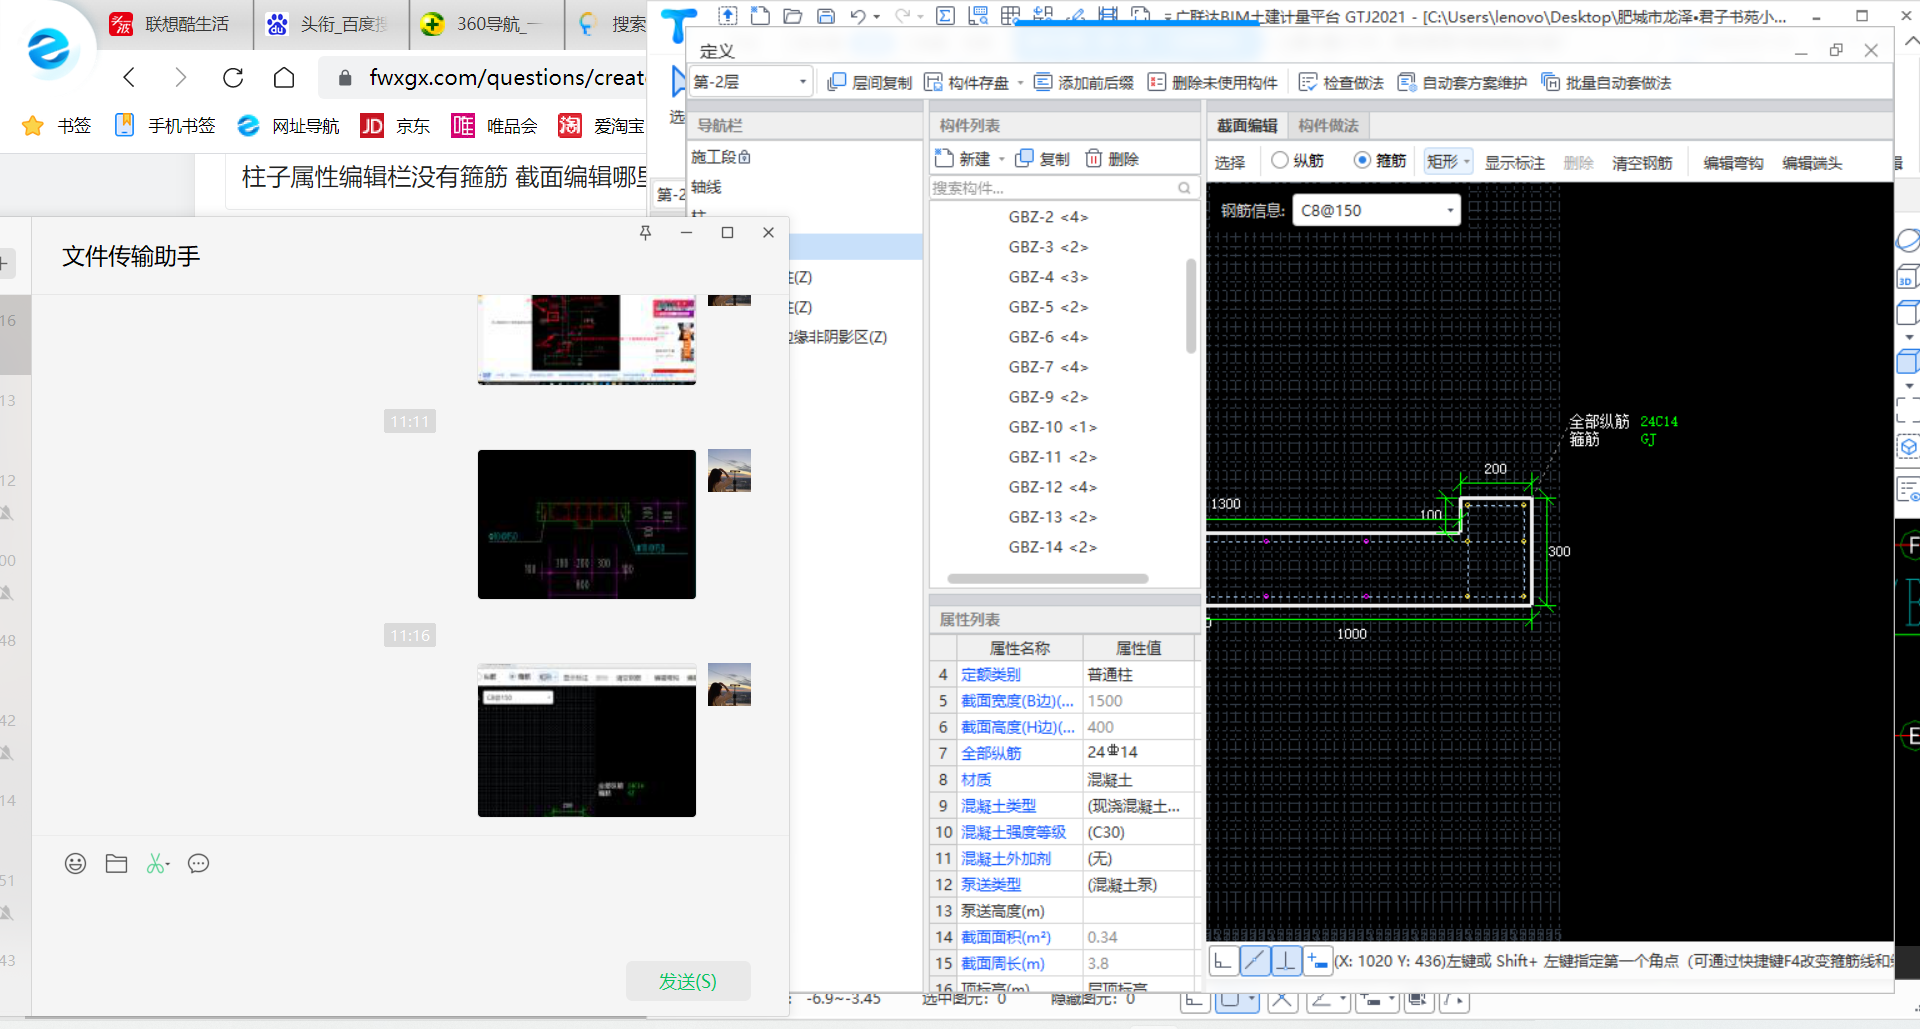Click the upload arrow icon in GTJ title bar
Image resolution: width=1920 pixels, height=1029 pixels.
pyautogui.click(x=728, y=15)
